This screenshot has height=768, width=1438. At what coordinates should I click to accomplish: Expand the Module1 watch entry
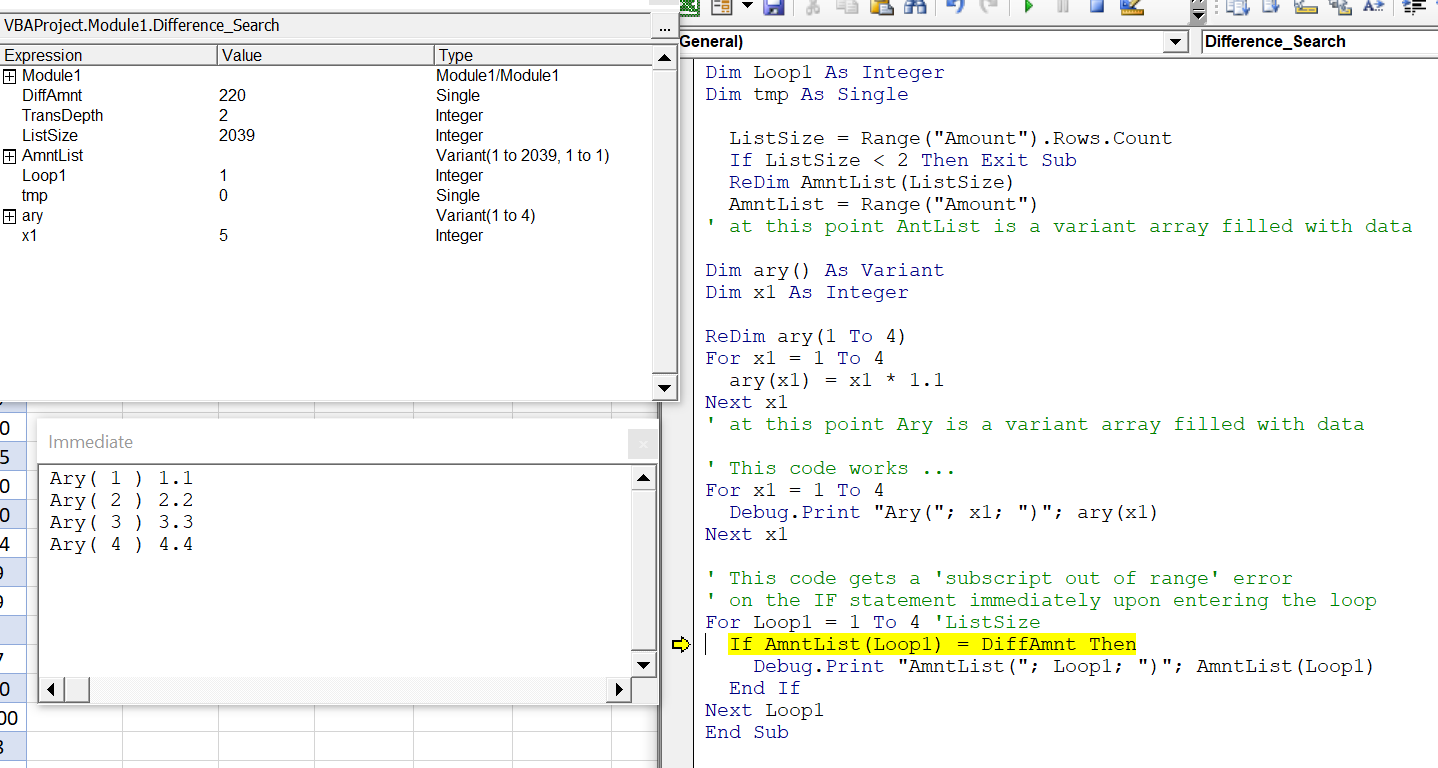coord(10,76)
